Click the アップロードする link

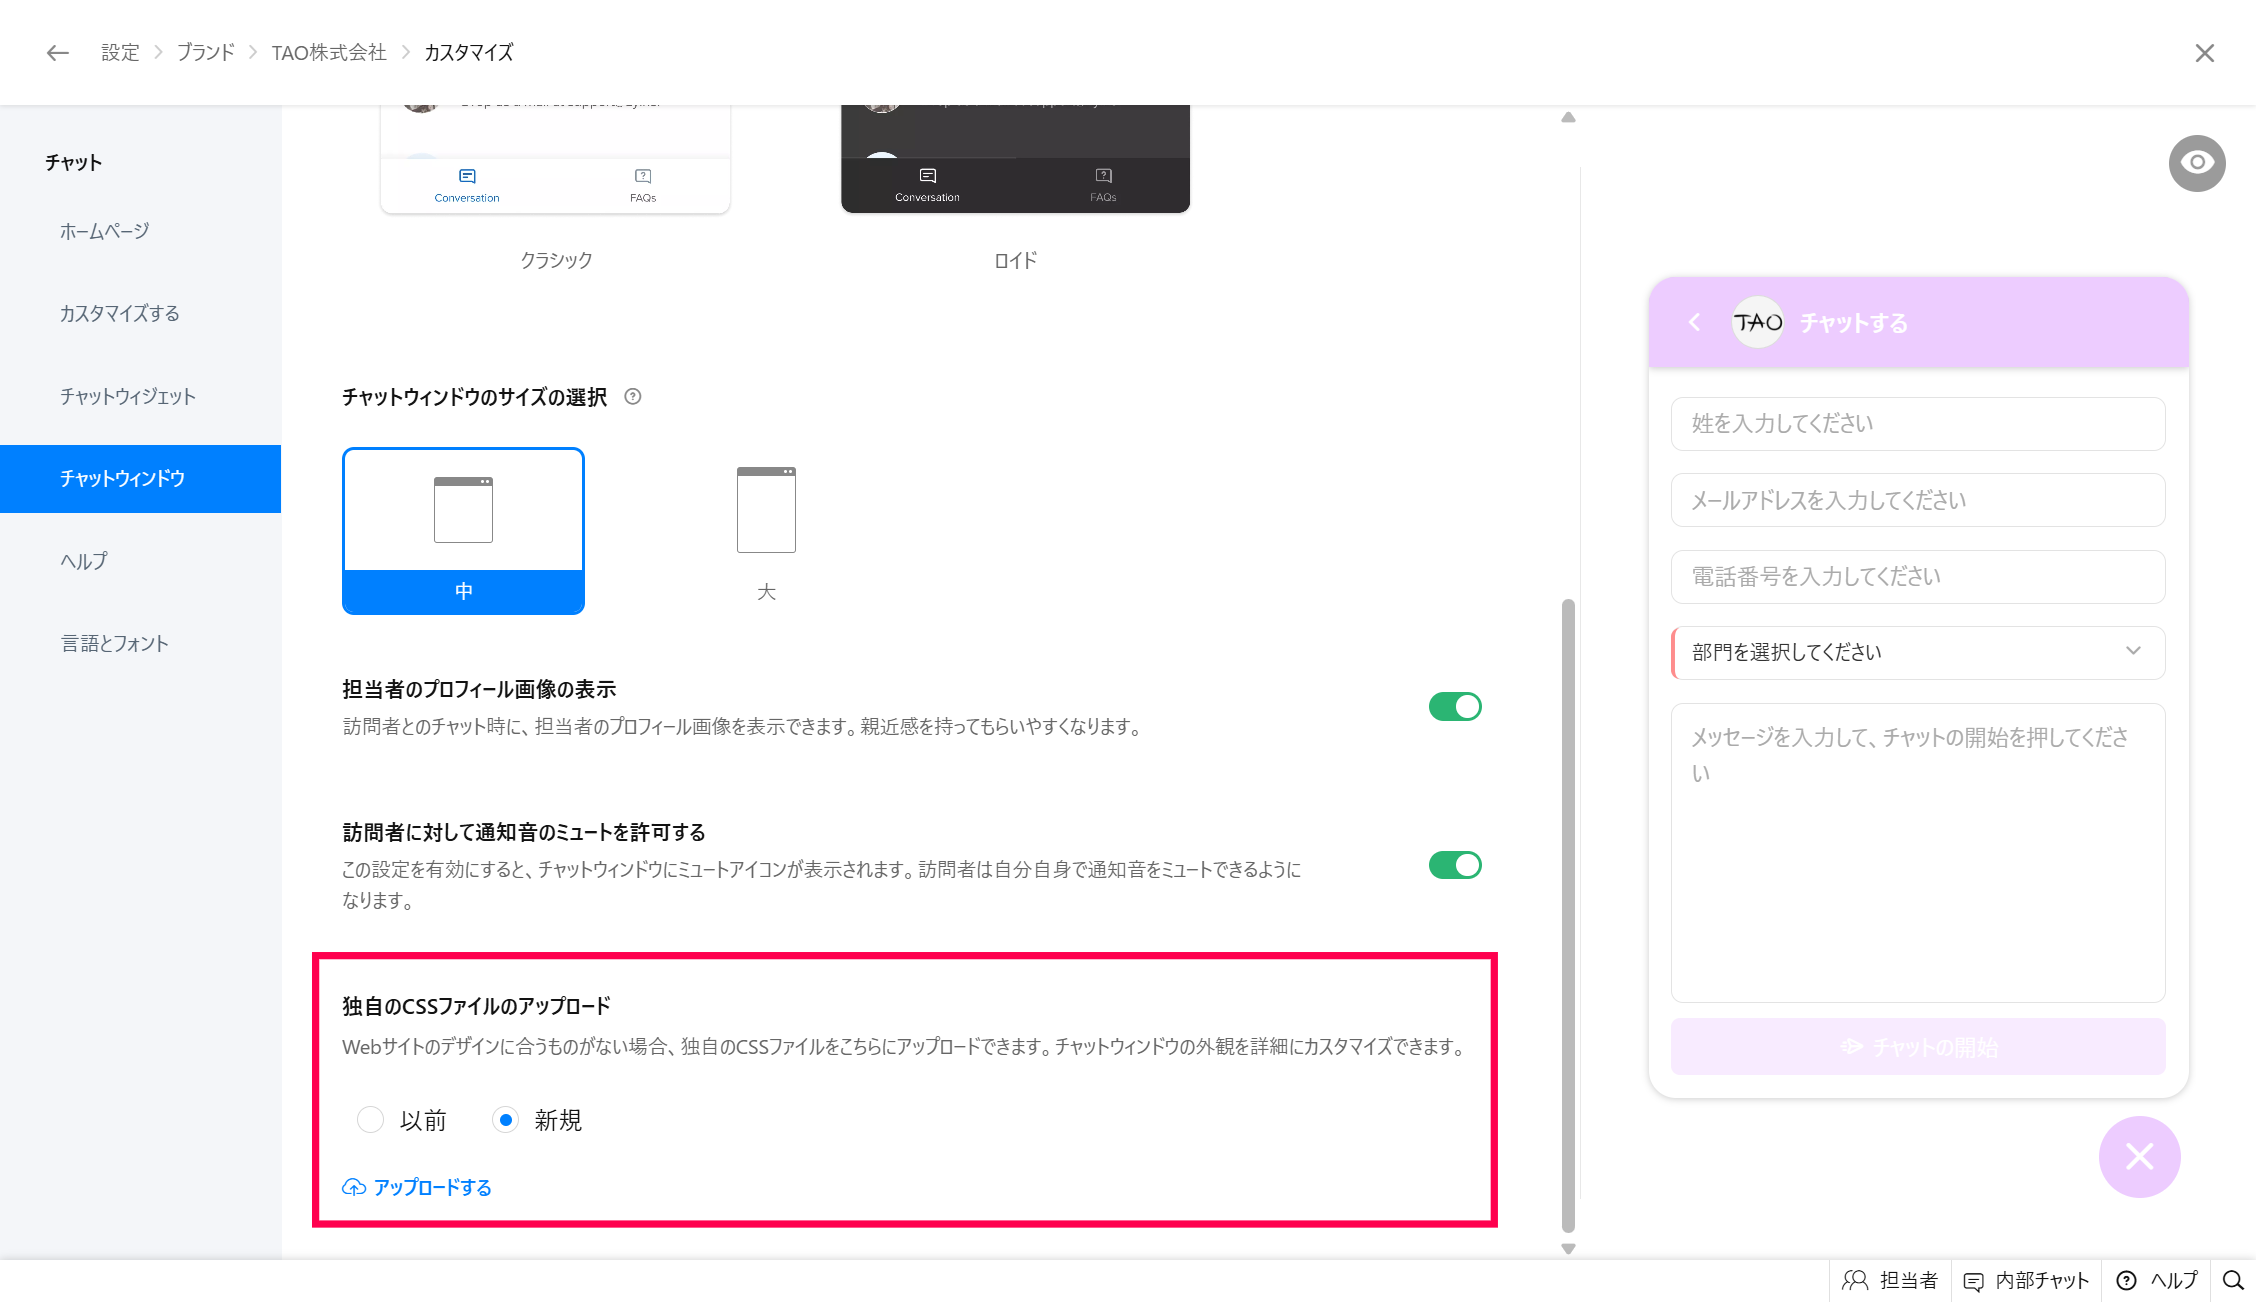pos(418,1188)
